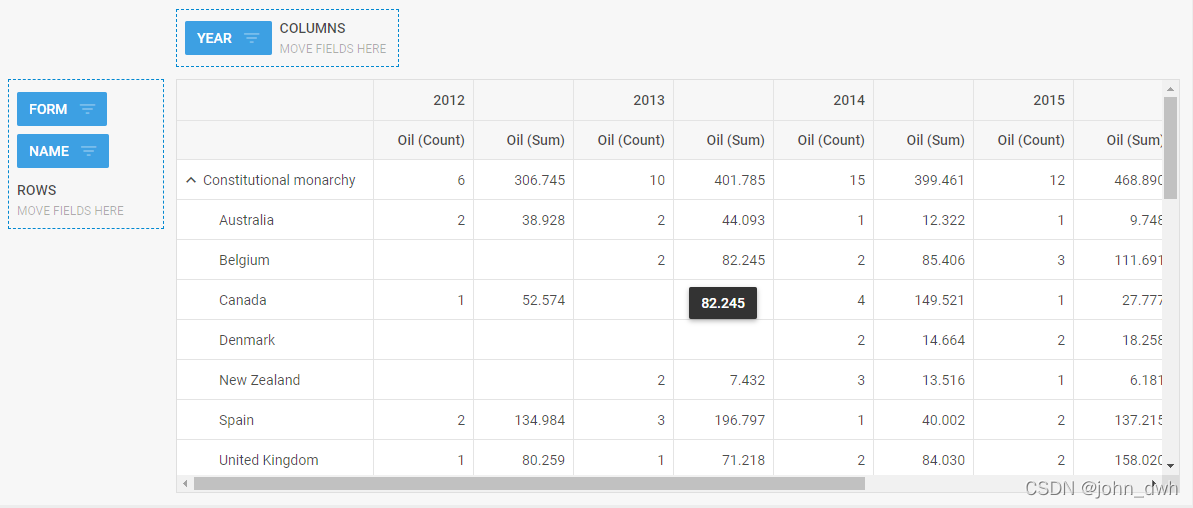Click the horizontal scrollbar thumb

[530, 484]
